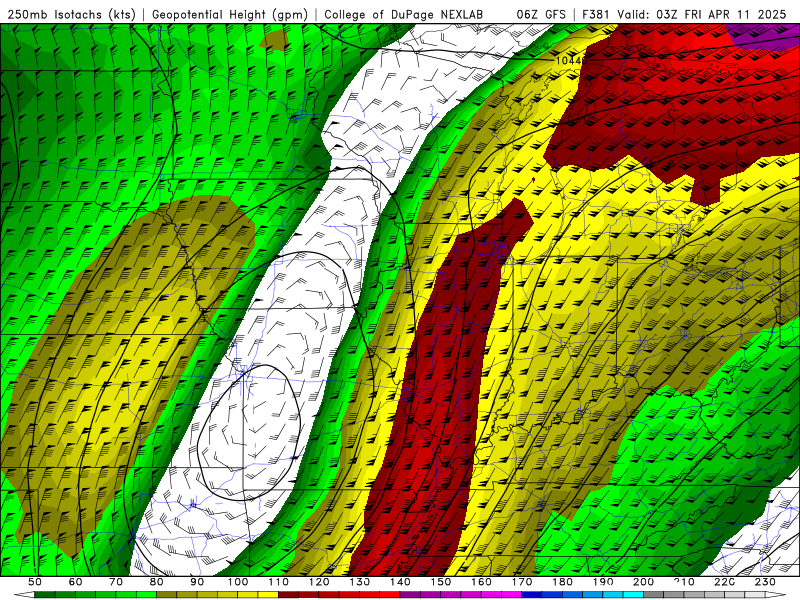Screen dimensions: 800x600
Task: Click the 'Valid: 03Z FRI APR 11 2025' text
Action: tap(702, 14)
